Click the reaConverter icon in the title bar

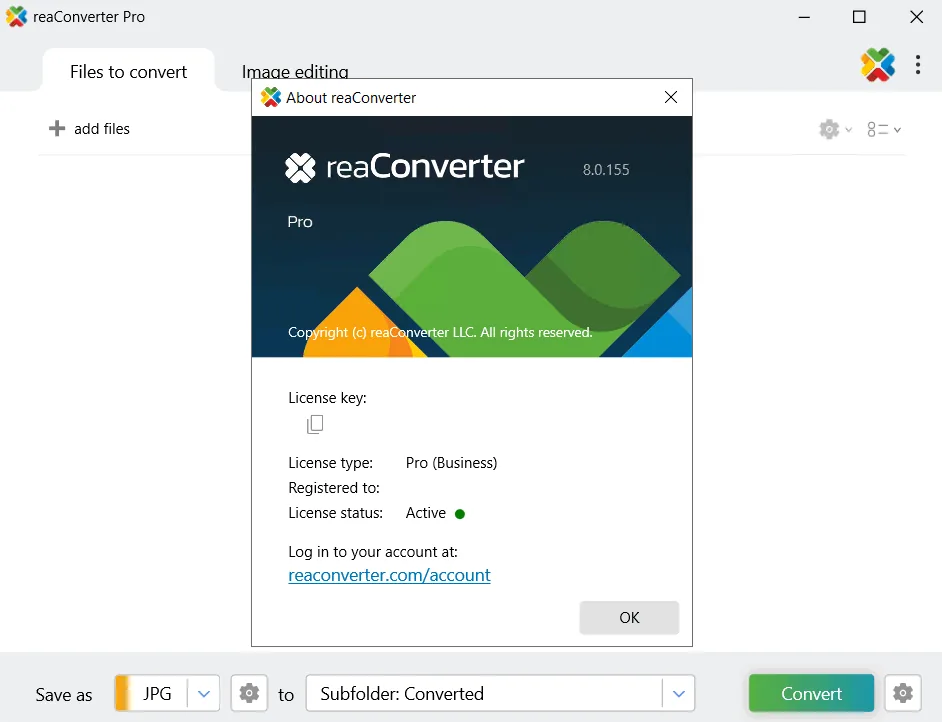[x=16, y=16]
